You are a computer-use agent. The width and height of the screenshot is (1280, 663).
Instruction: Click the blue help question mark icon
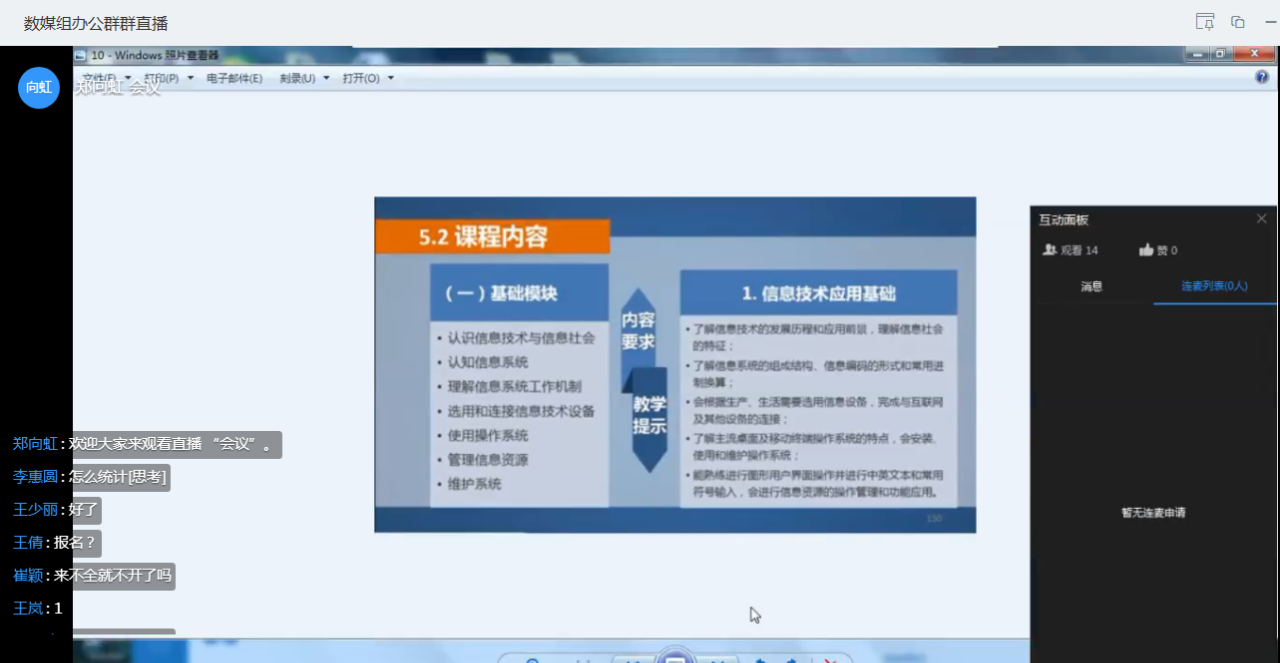pos(1262,77)
